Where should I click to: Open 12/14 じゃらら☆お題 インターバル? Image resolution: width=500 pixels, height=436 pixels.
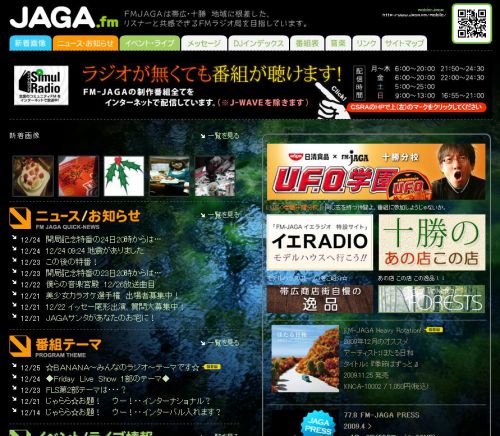click(133, 413)
